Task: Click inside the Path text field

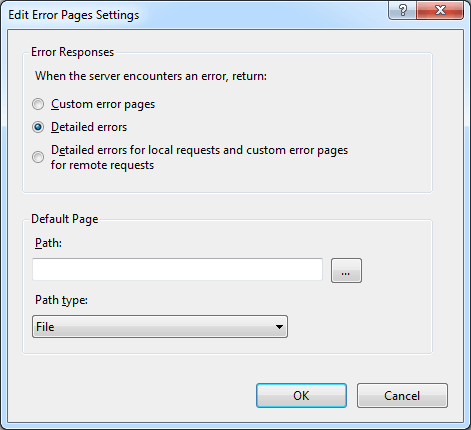Action: 177,269
